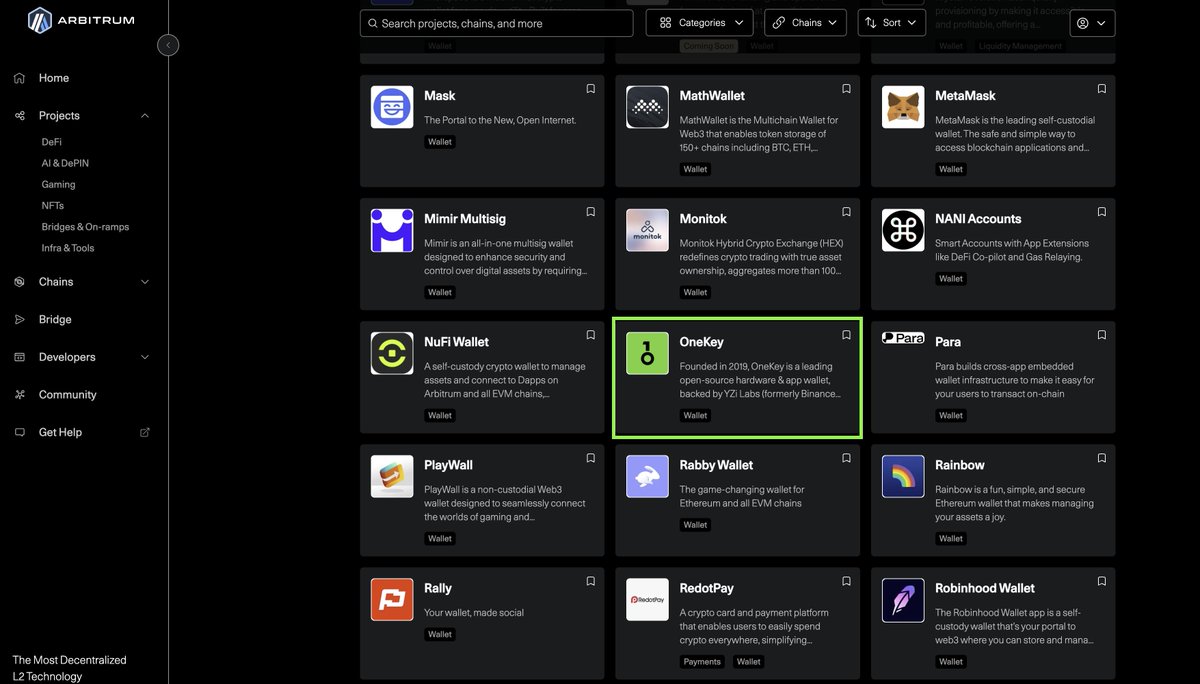Collapse the sidebar with the arrow button
The image size is (1200, 684).
(168, 45)
